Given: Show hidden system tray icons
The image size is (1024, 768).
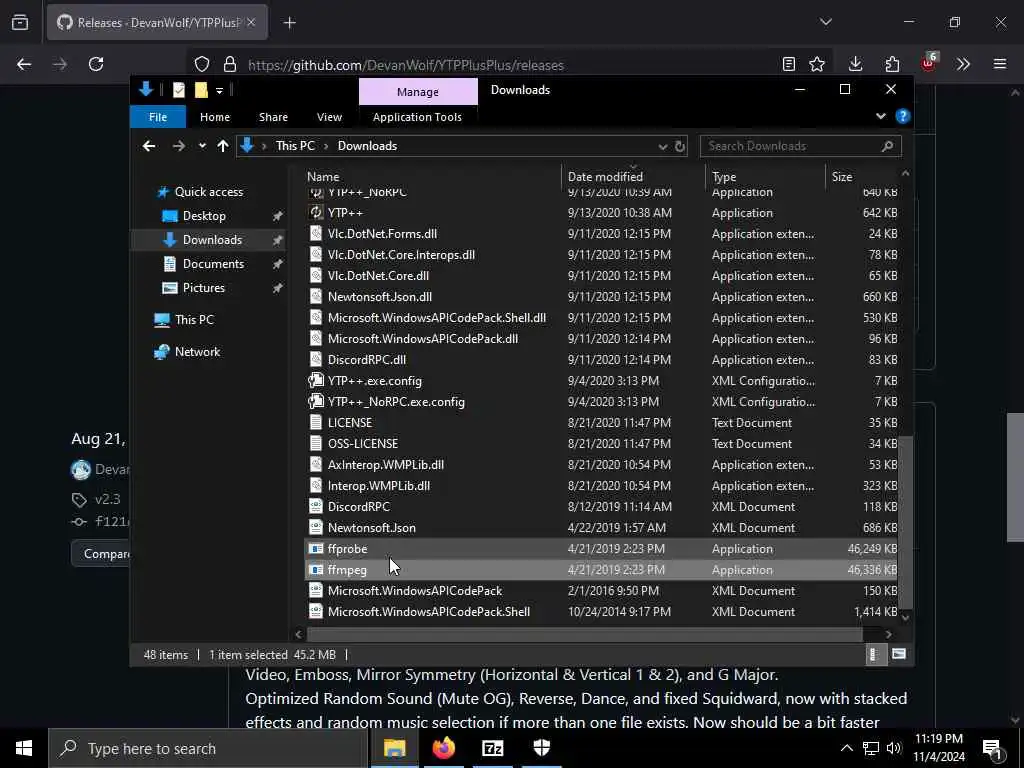Looking at the screenshot, I should pyautogui.click(x=846, y=748).
